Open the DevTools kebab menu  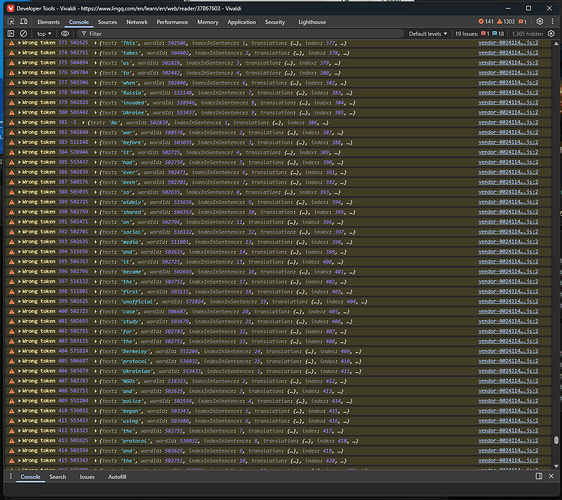click(x=552, y=22)
